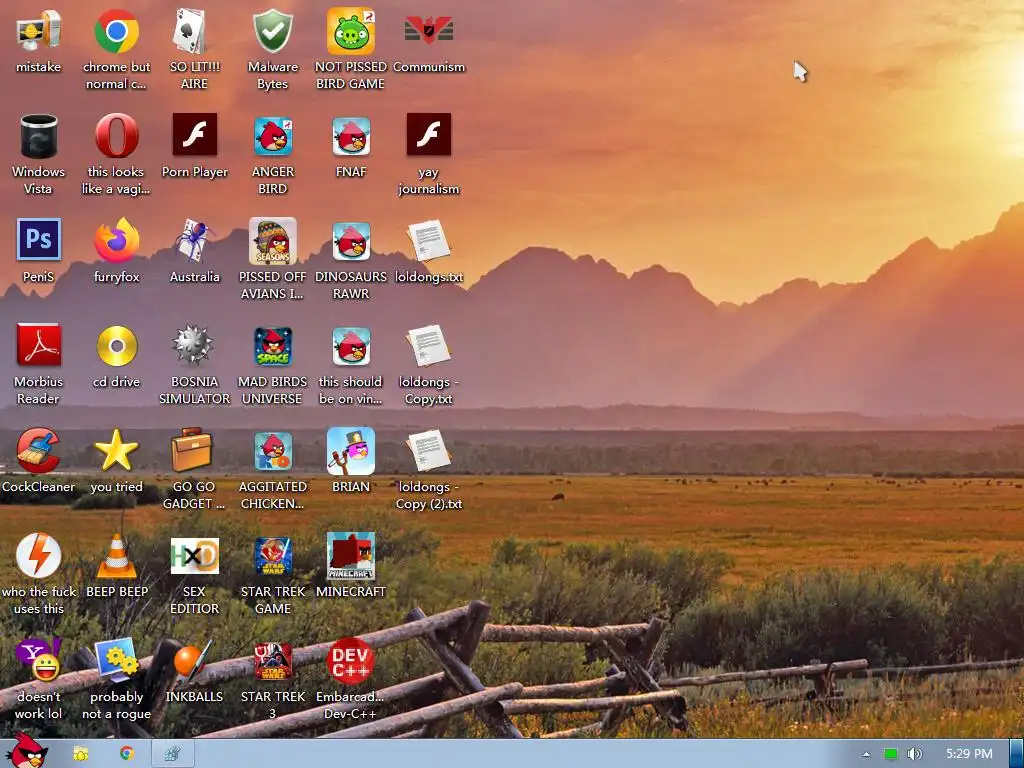This screenshot has height=768, width=1024.
Task: Click the Show Desktop strip at taskbar end
Action: (1016, 754)
